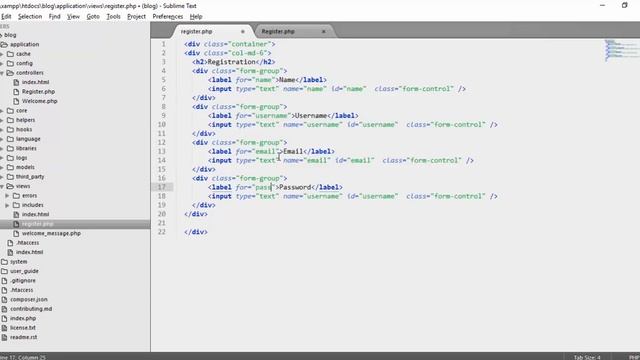Click the license.txt file icon
The height and width of the screenshot is (360, 640).
point(4,328)
